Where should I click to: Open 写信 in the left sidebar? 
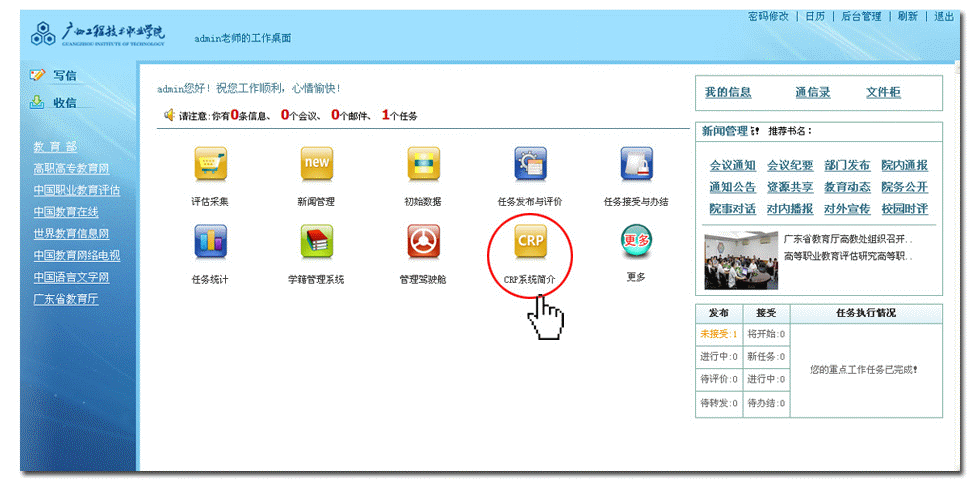tap(64, 75)
